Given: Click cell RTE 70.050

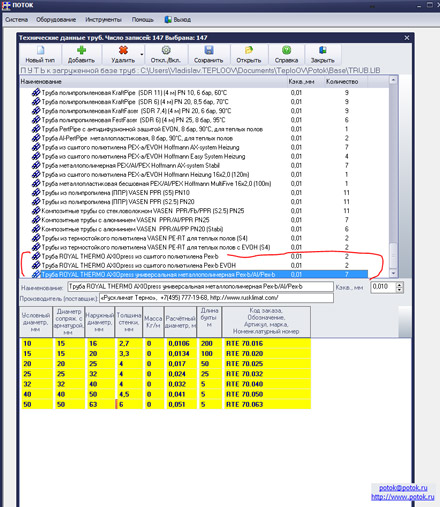Looking at the screenshot, I should (x=267, y=394).
